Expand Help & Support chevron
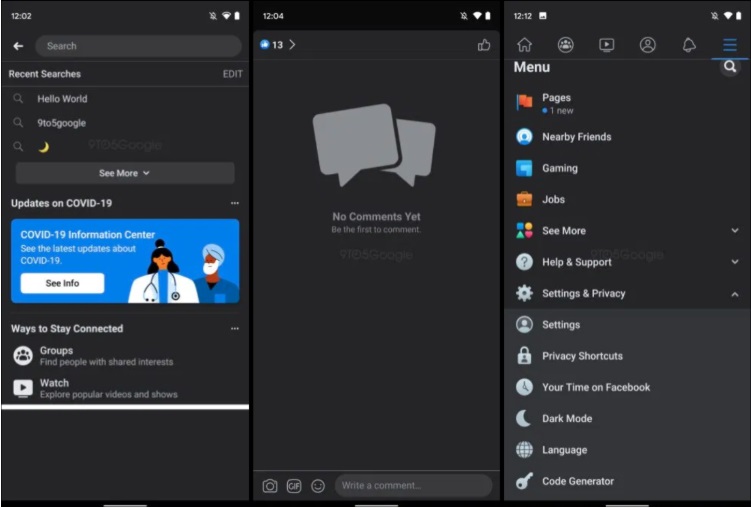This screenshot has width=751, height=507. [735, 262]
